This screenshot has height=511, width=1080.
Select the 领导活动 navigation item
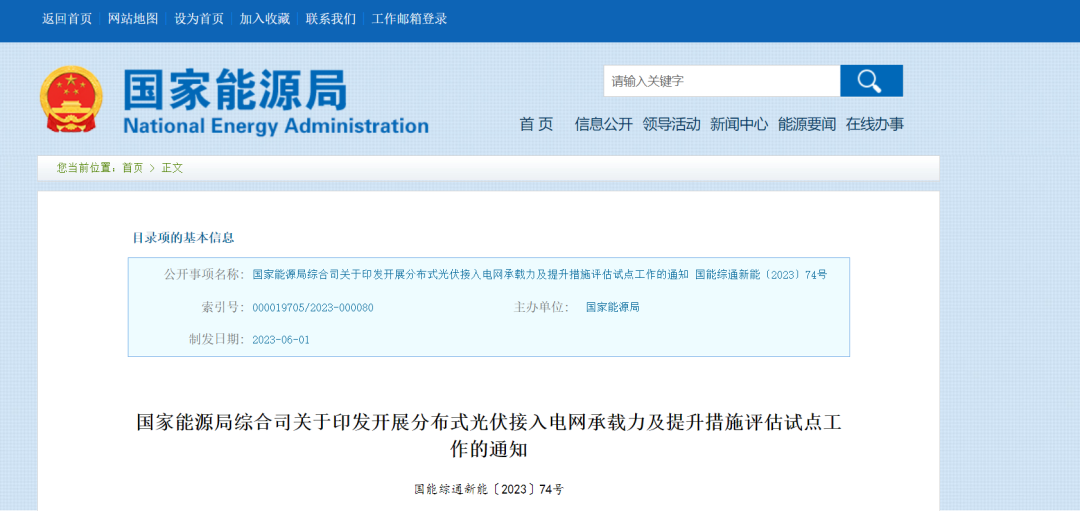(672, 124)
